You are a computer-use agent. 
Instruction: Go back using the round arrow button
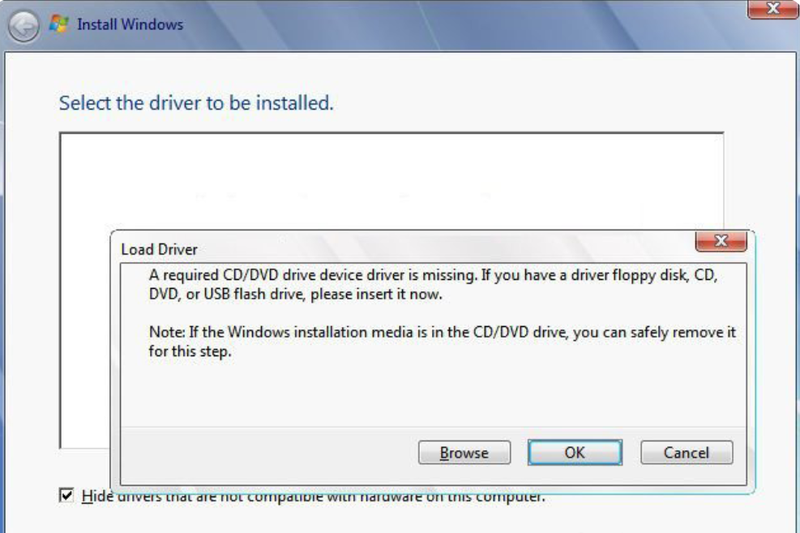click(23, 26)
